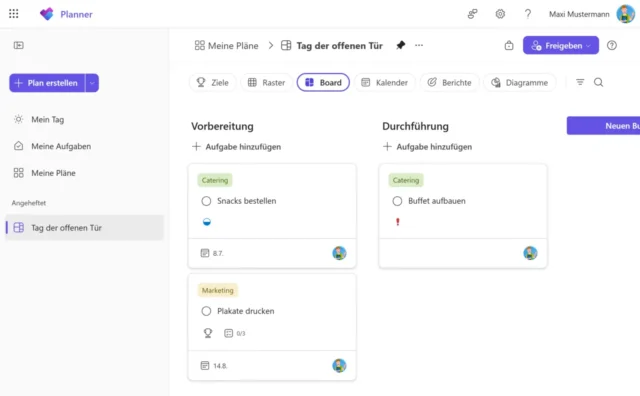The width and height of the screenshot is (640, 396).
Task: Switch to the Ziele view
Action: pos(213,82)
